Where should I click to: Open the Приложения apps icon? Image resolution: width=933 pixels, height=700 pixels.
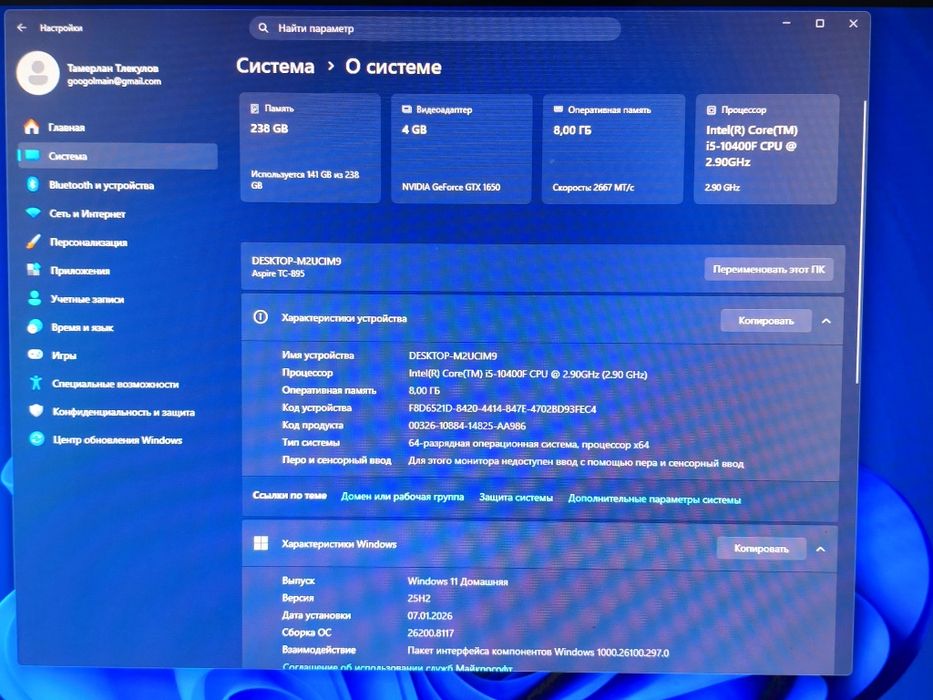tap(34, 270)
